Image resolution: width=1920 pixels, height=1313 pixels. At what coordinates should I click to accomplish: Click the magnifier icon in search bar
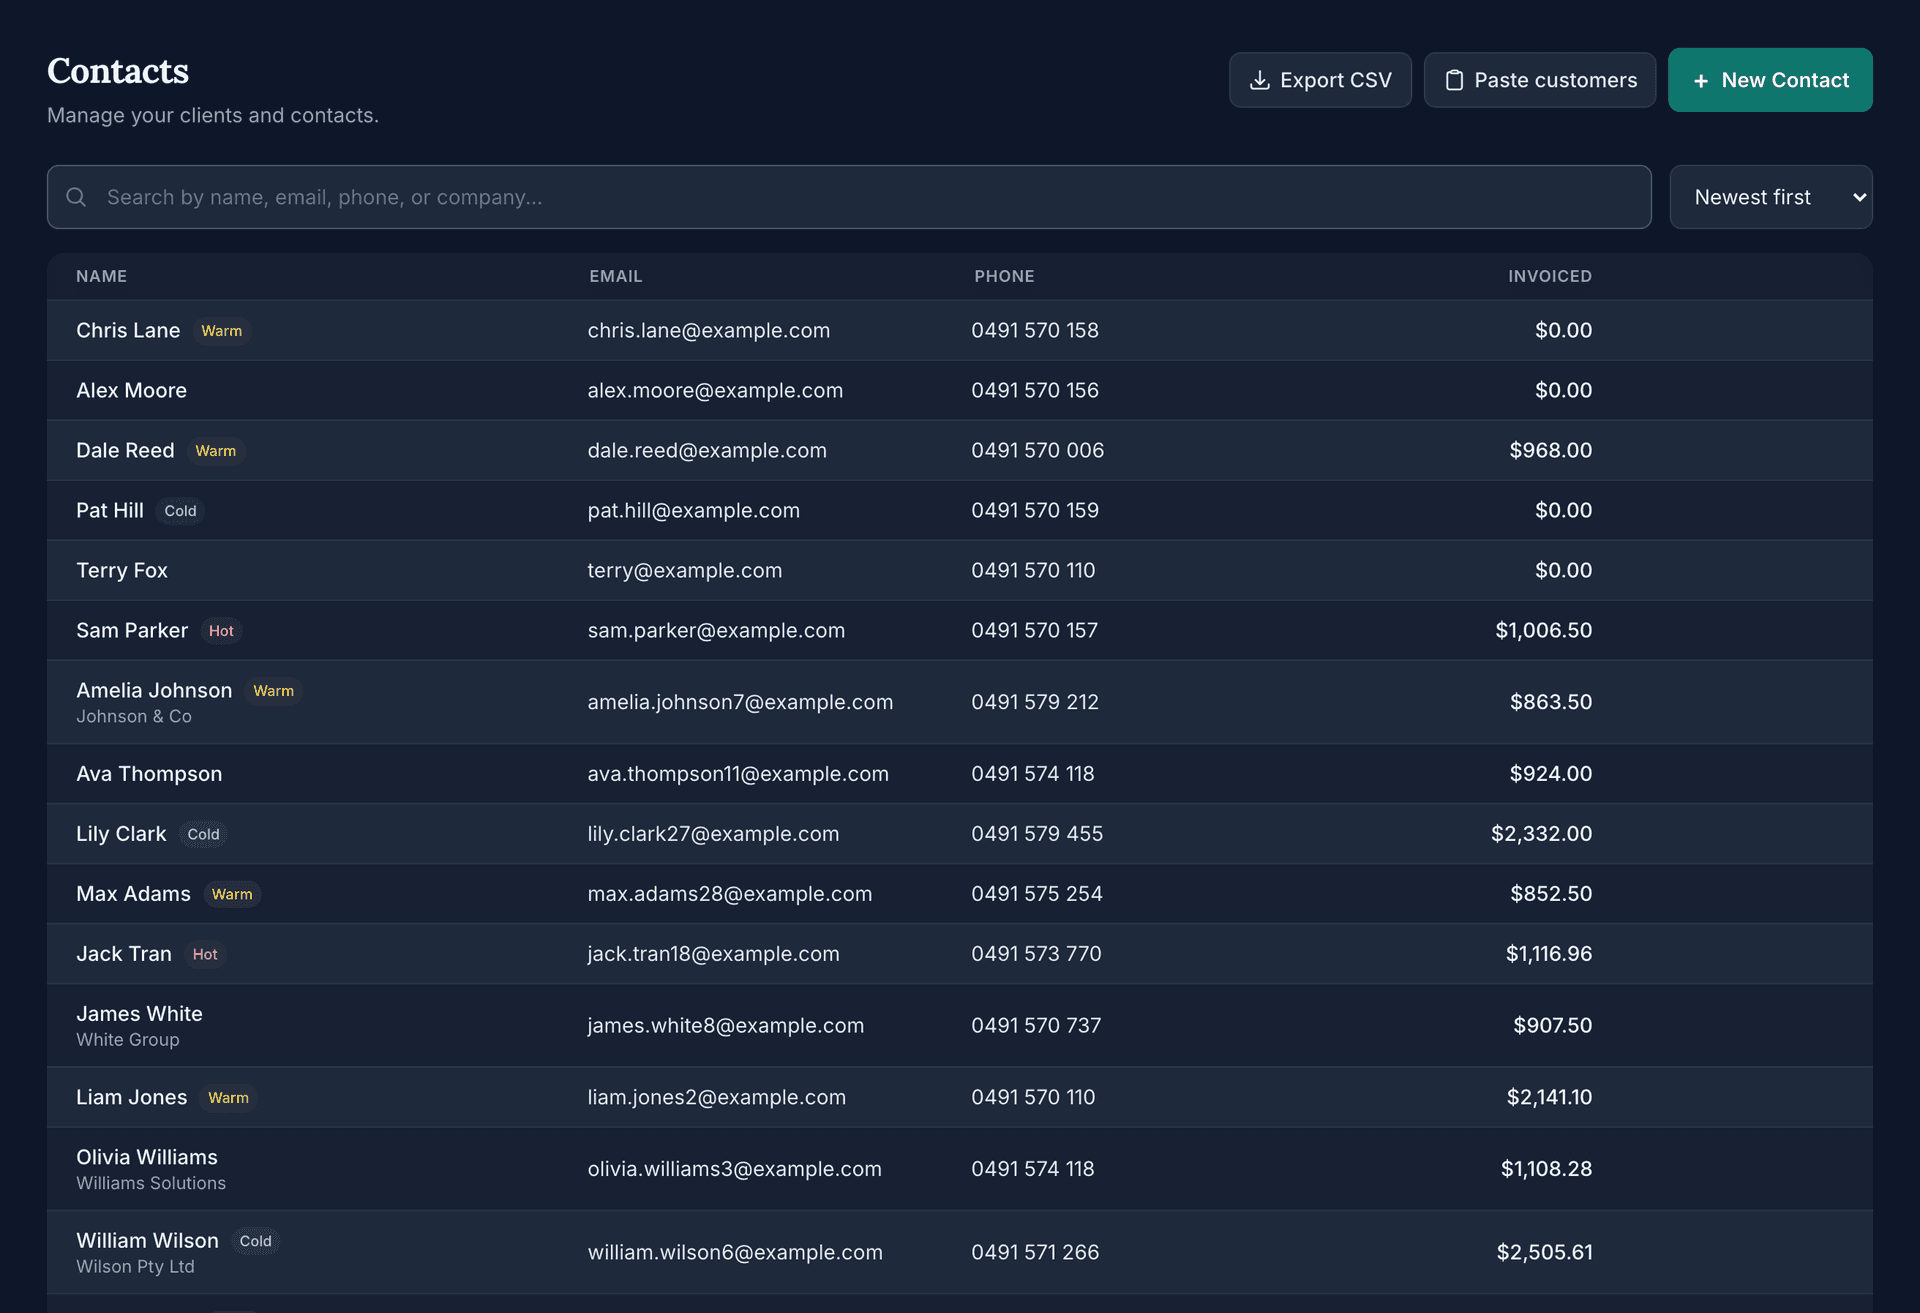(76, 197)
